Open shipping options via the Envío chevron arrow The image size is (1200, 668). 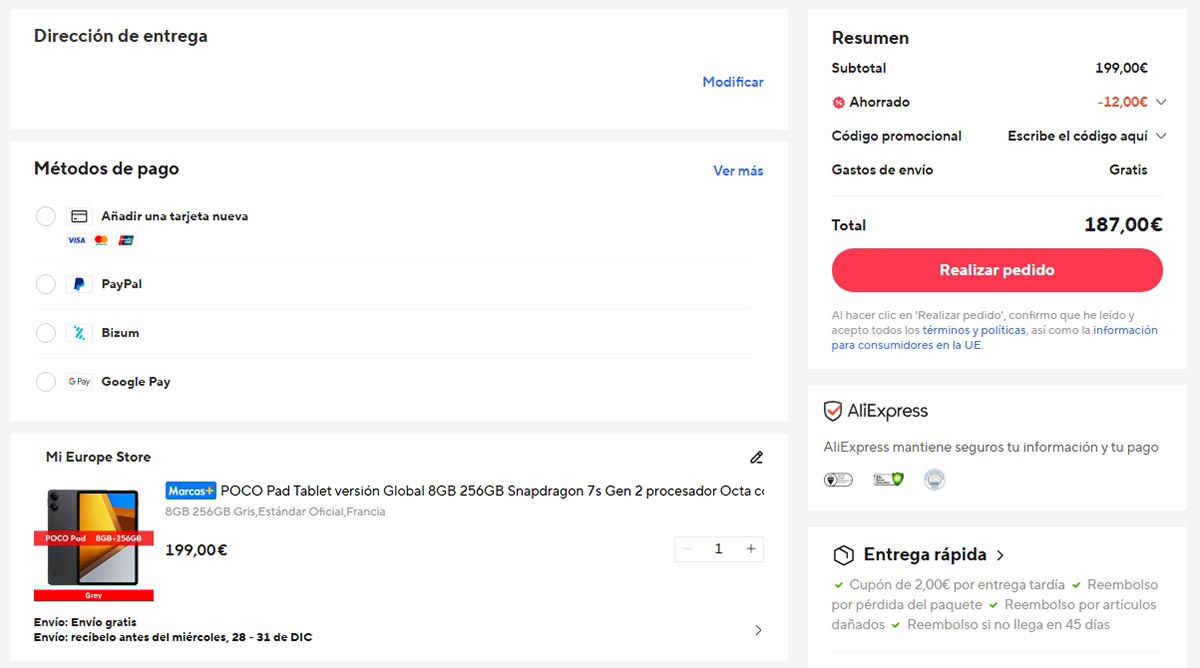tap(758, 630)
